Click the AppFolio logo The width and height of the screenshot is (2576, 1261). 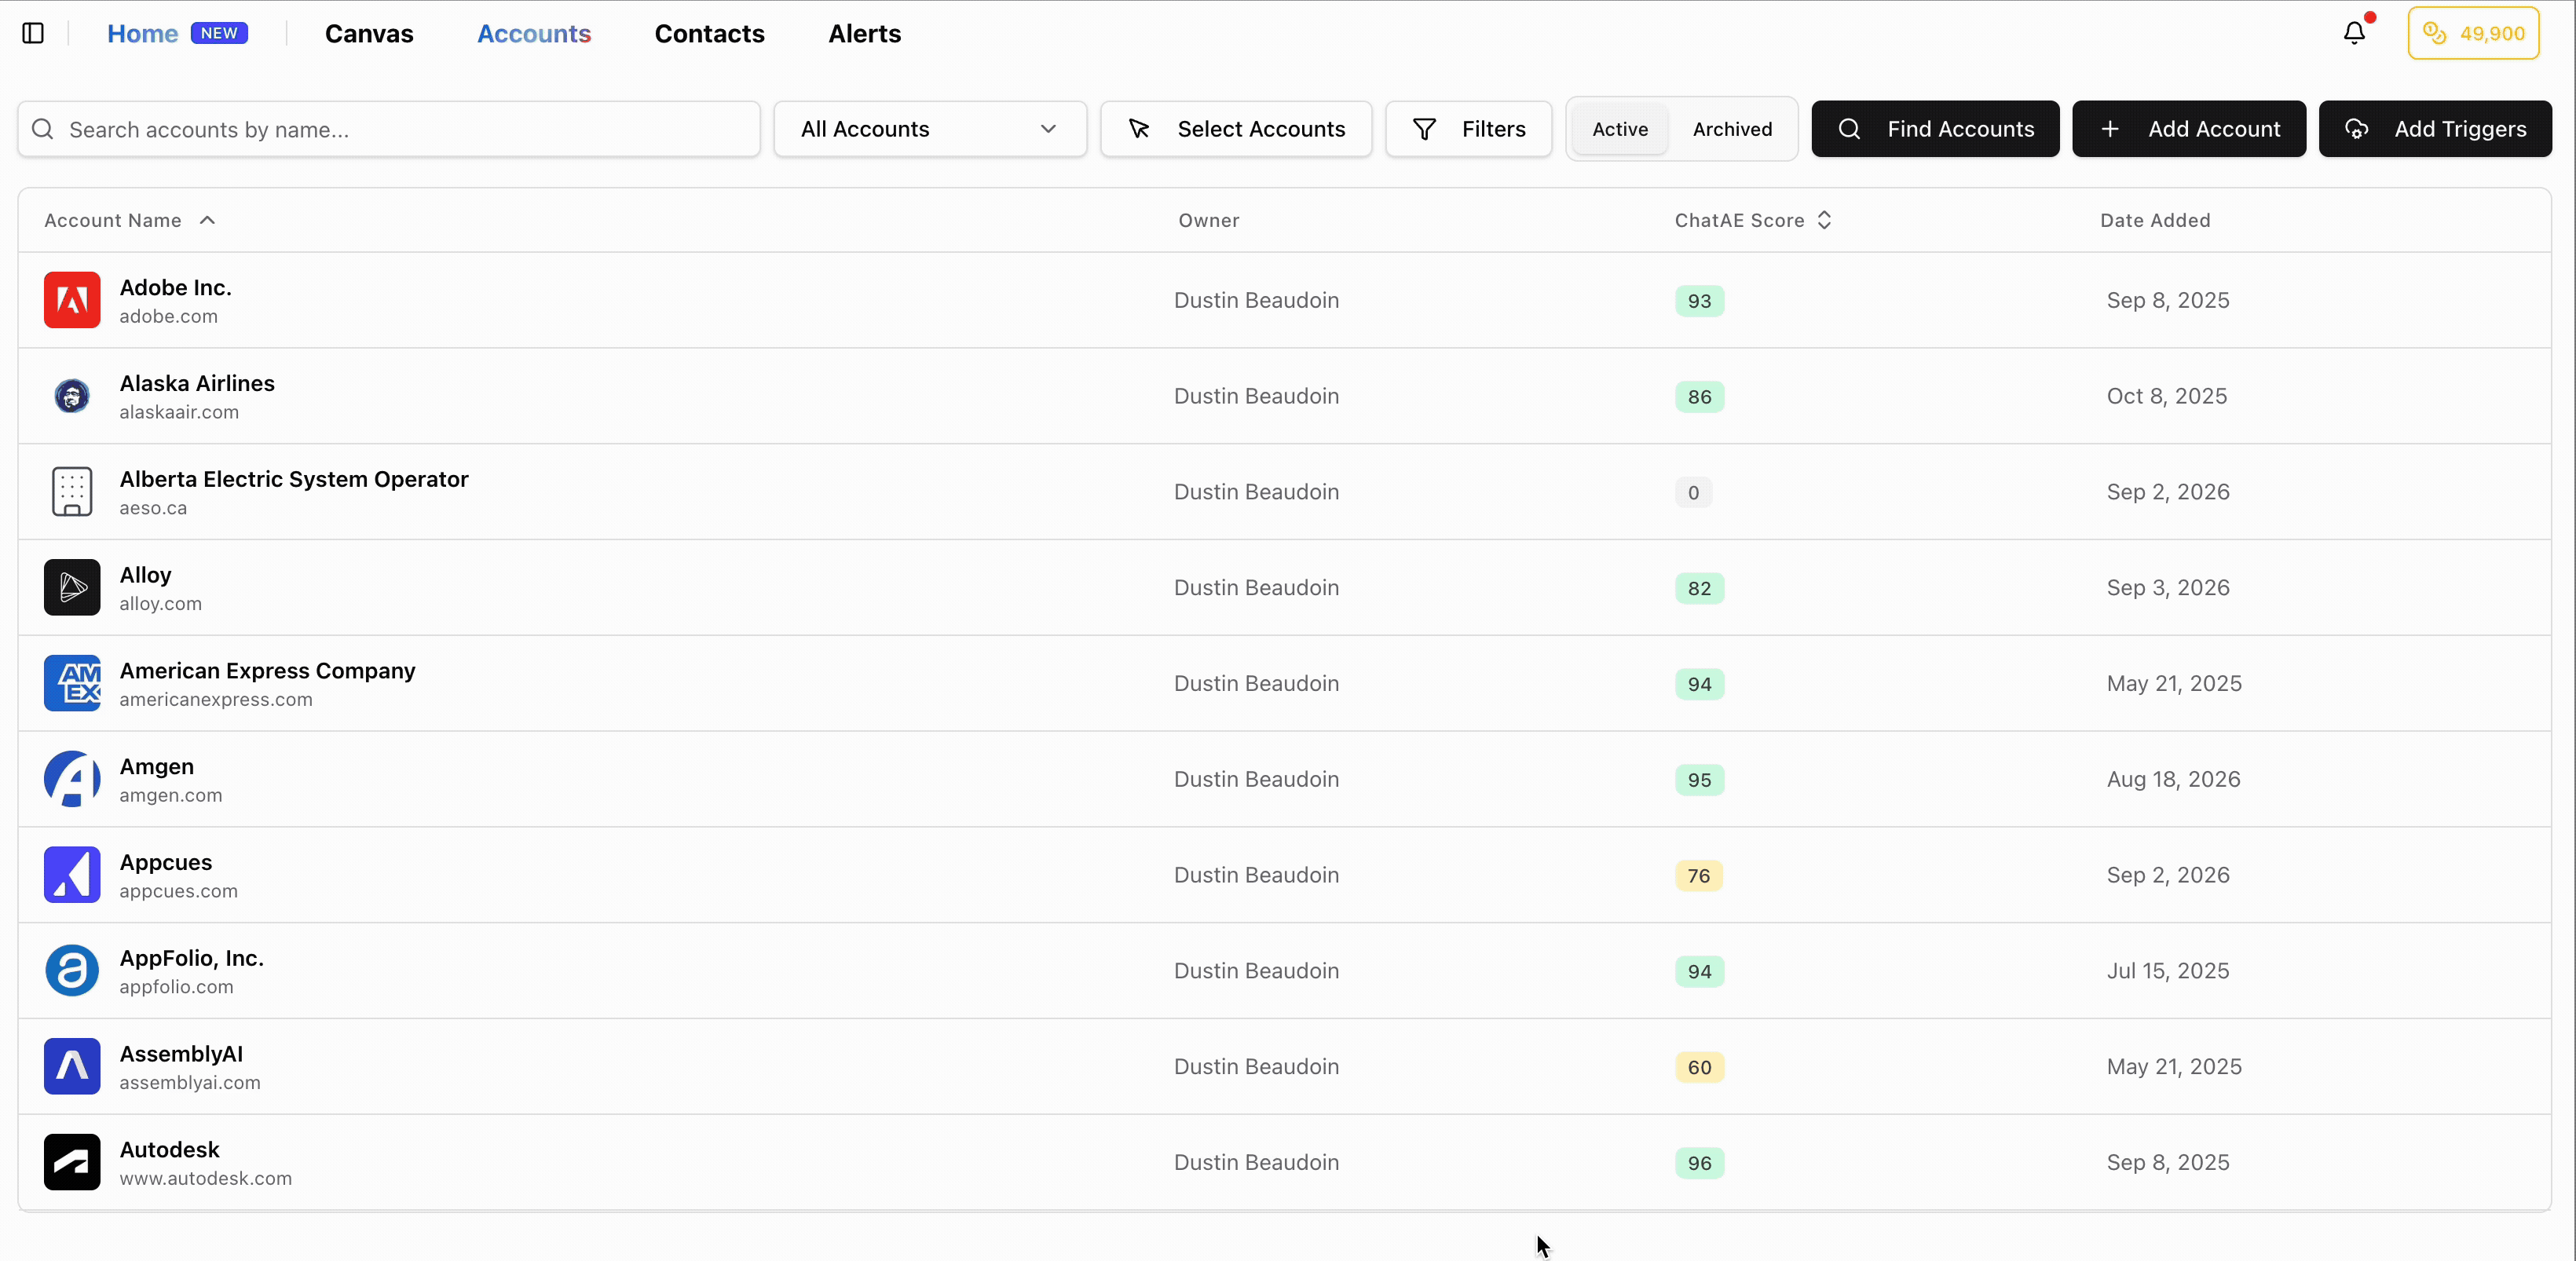(x=72, y=970)
